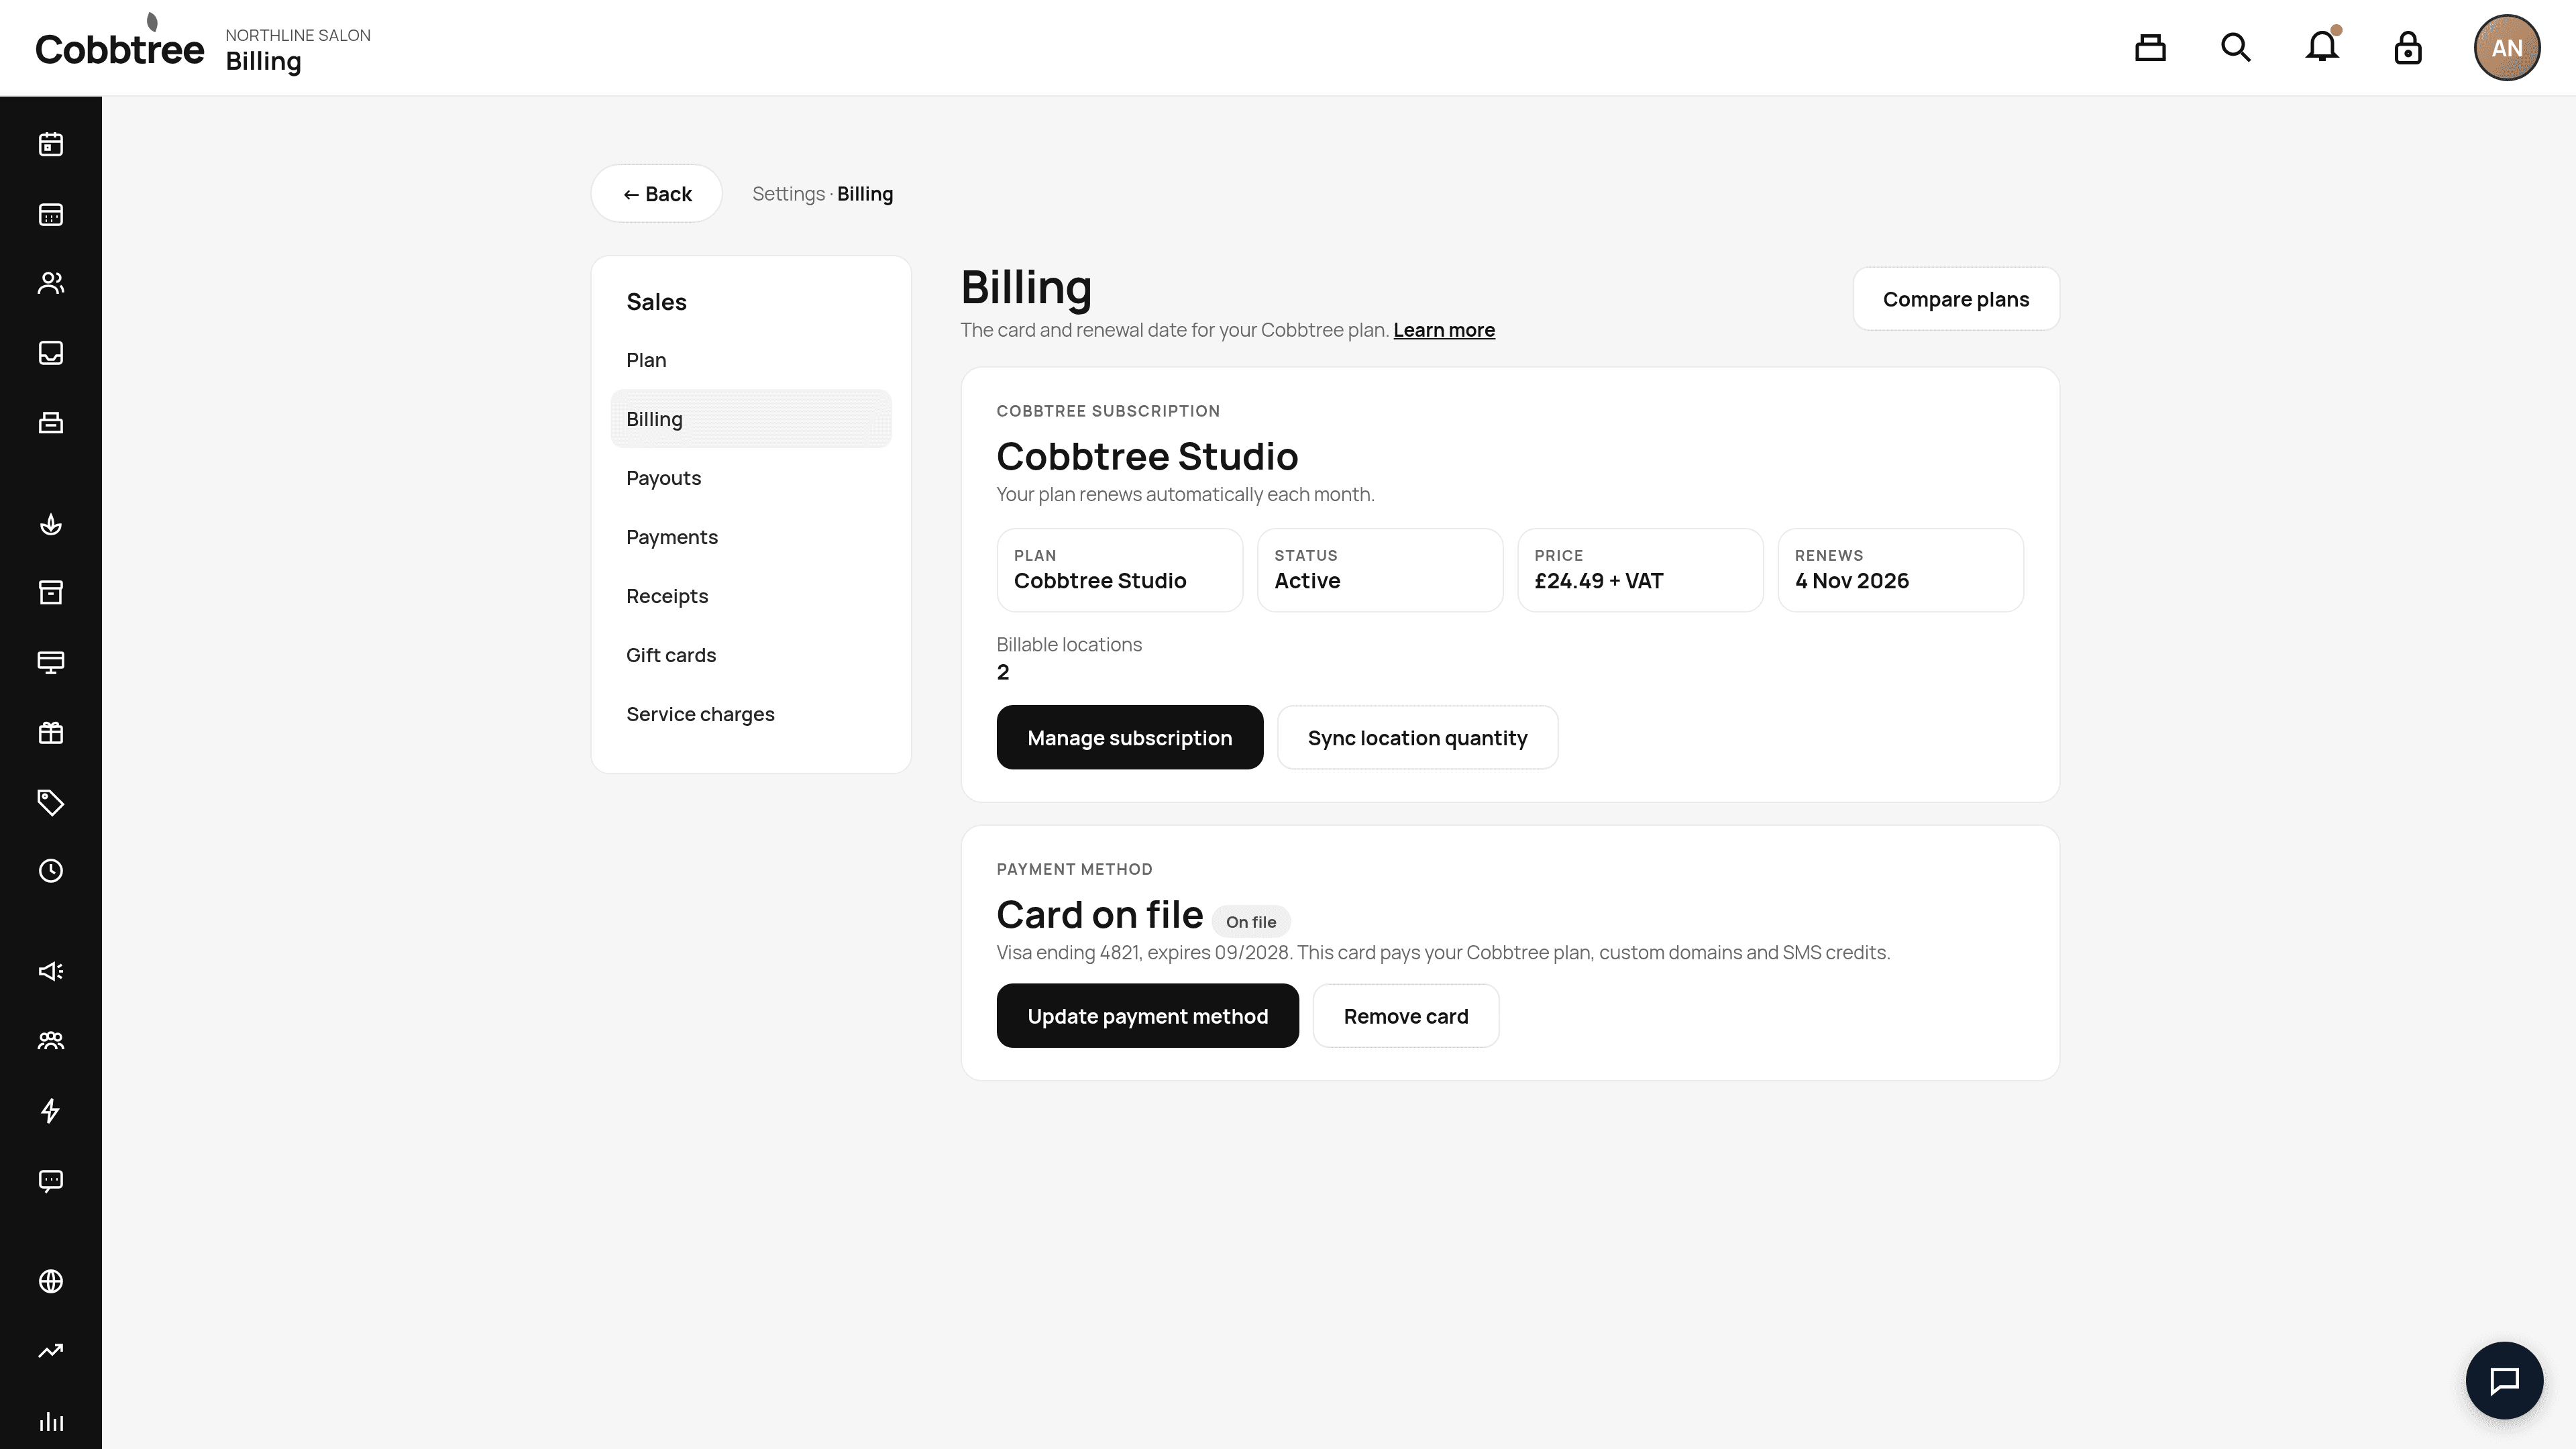Click the header point-of-sale register icon
The width and height of the screenshot is (2576, 1449).
tap(2150, 48)
